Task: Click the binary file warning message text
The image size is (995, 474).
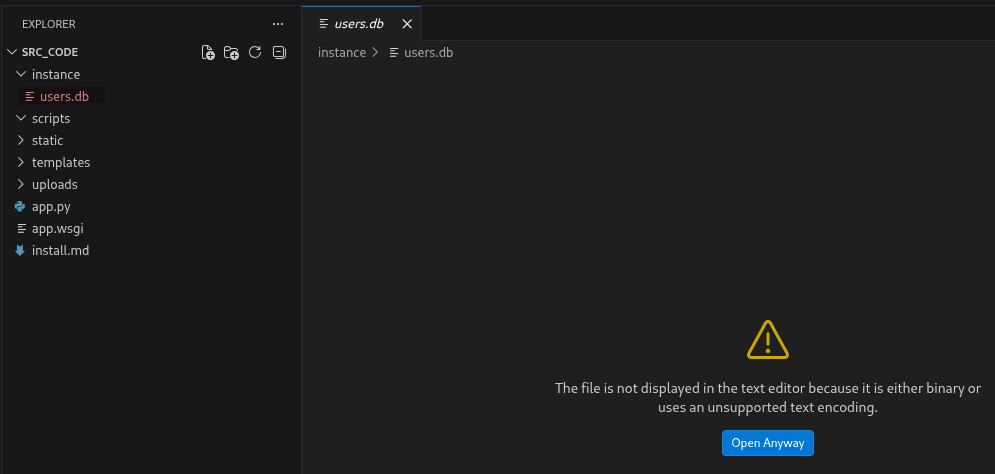Action: tap(768, 397)
